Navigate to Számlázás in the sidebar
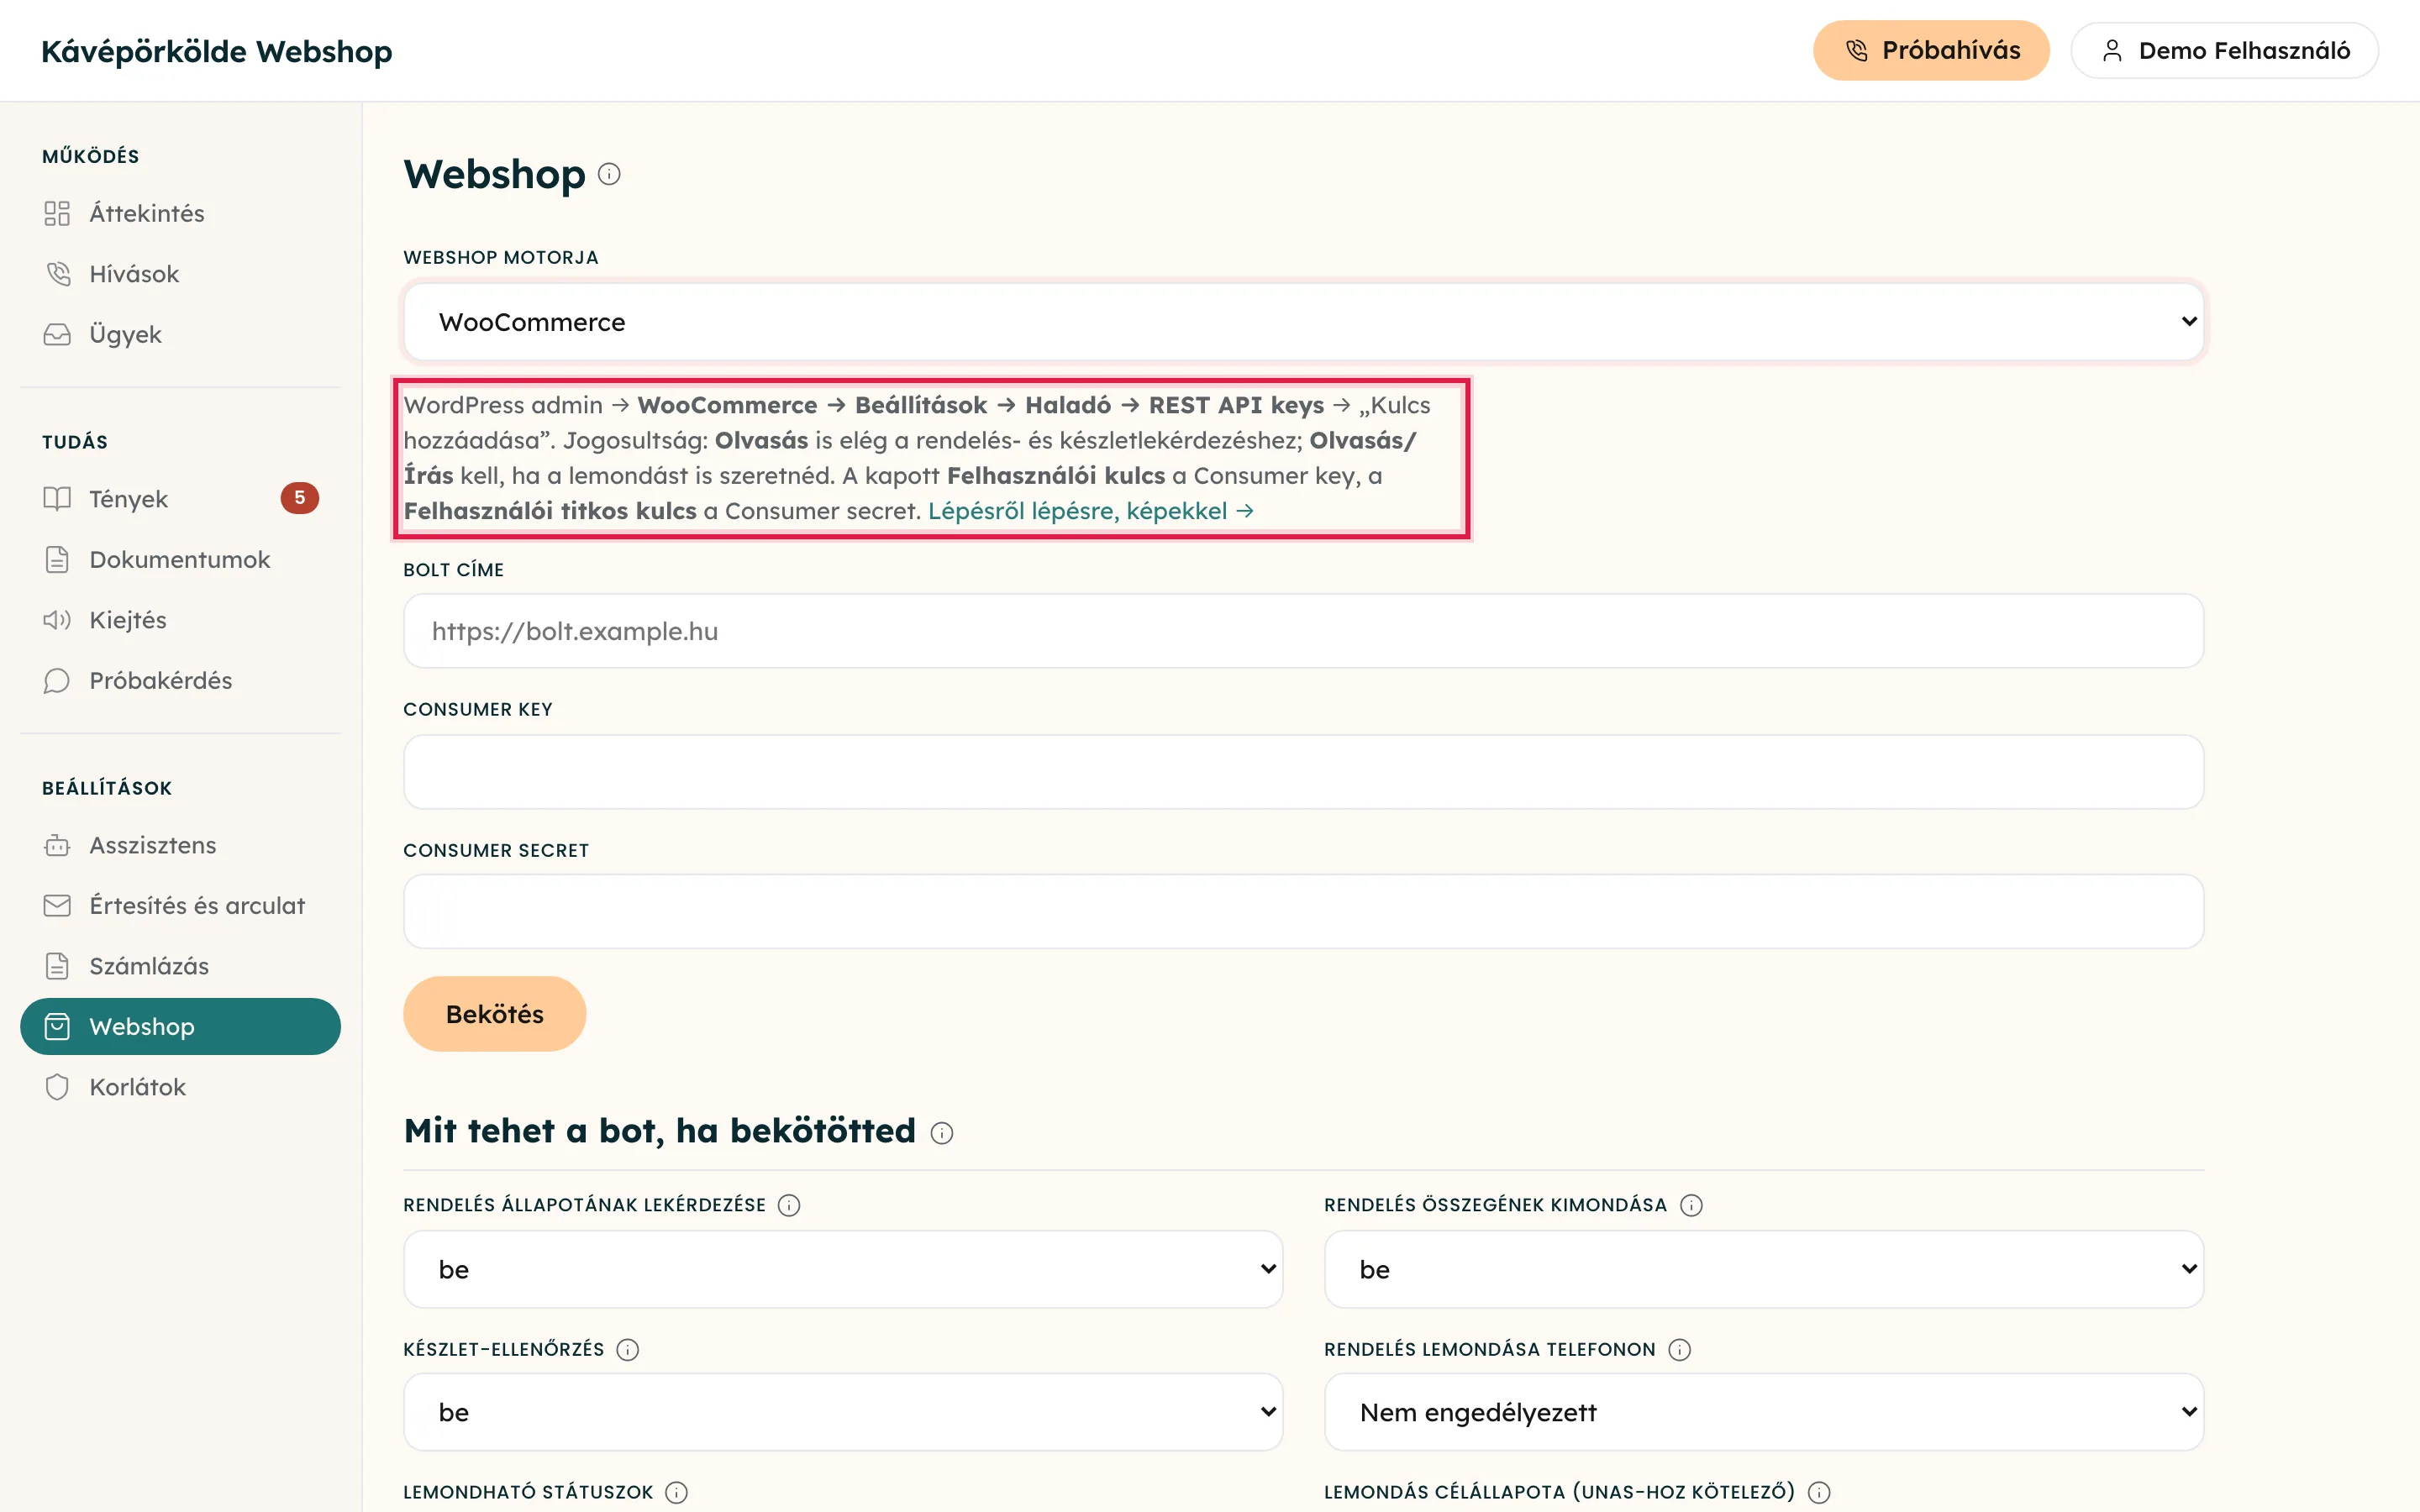The width and height of the screenshot is (2420, 1512). point(180,966)
